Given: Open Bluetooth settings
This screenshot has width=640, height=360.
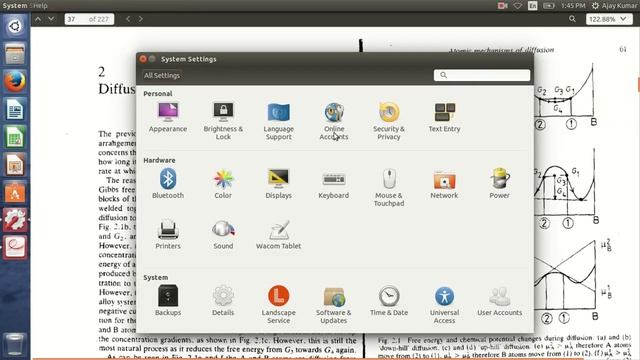Looking at the screenshot, I should tap(168, 184).
